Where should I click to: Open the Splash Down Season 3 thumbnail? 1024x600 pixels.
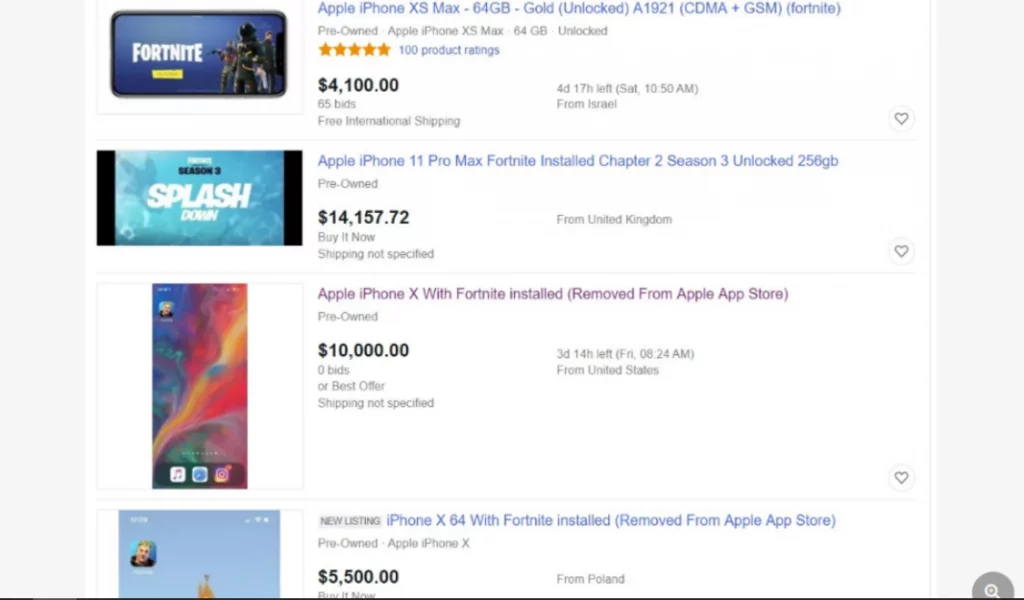(x=199, y=198)
